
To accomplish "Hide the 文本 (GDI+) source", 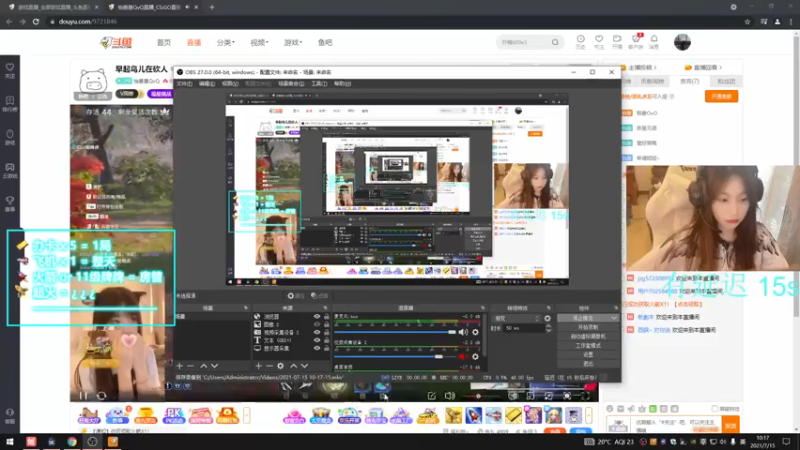I will (x=317, y=340).
